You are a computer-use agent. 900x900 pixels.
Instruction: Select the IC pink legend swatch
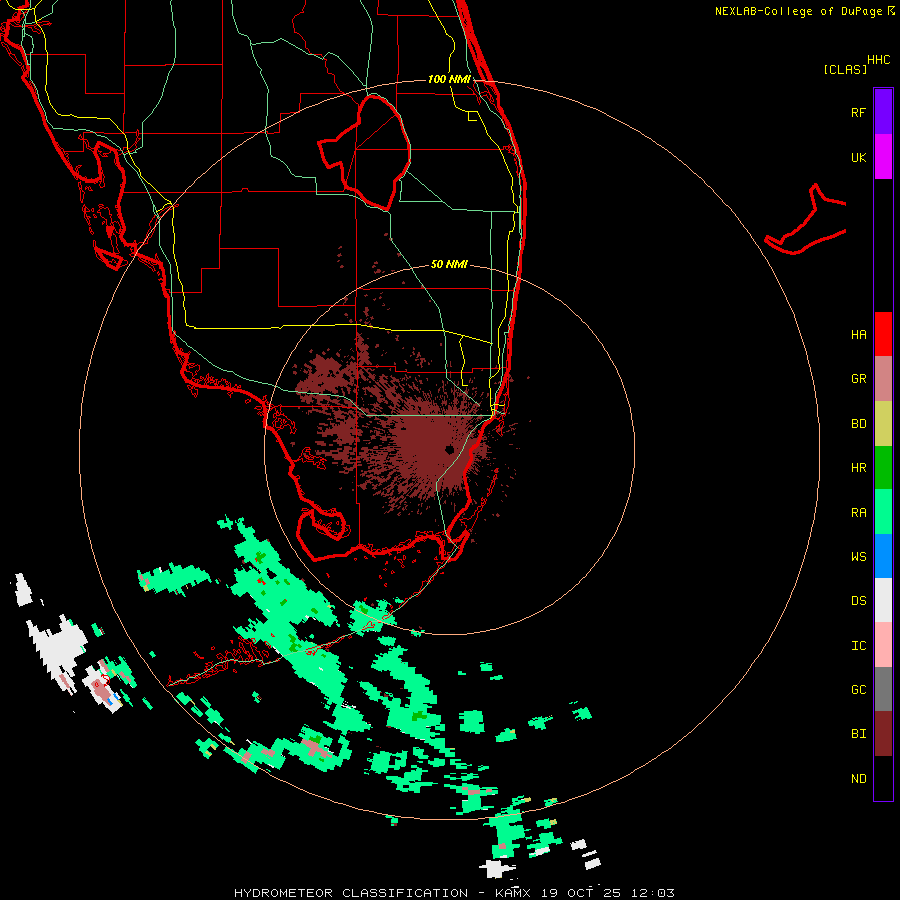(x=883, y=645)
